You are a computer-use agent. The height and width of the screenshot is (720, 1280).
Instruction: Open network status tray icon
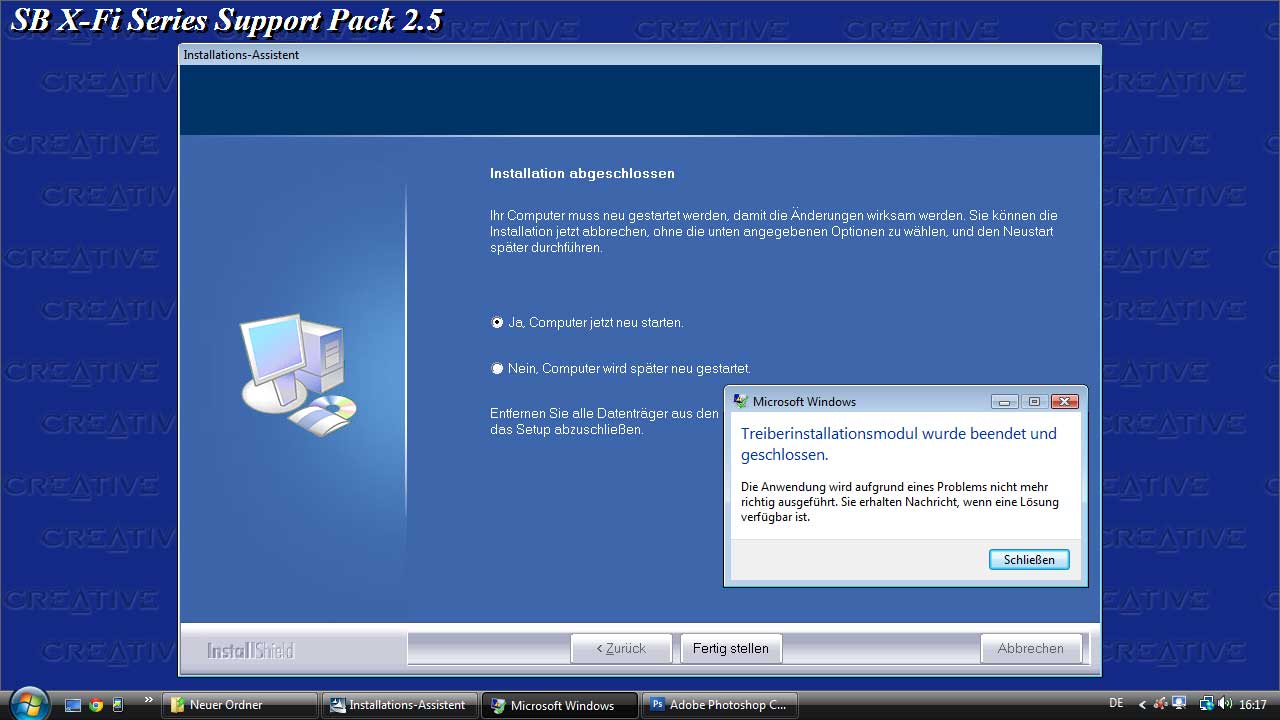coord(1206,704)
